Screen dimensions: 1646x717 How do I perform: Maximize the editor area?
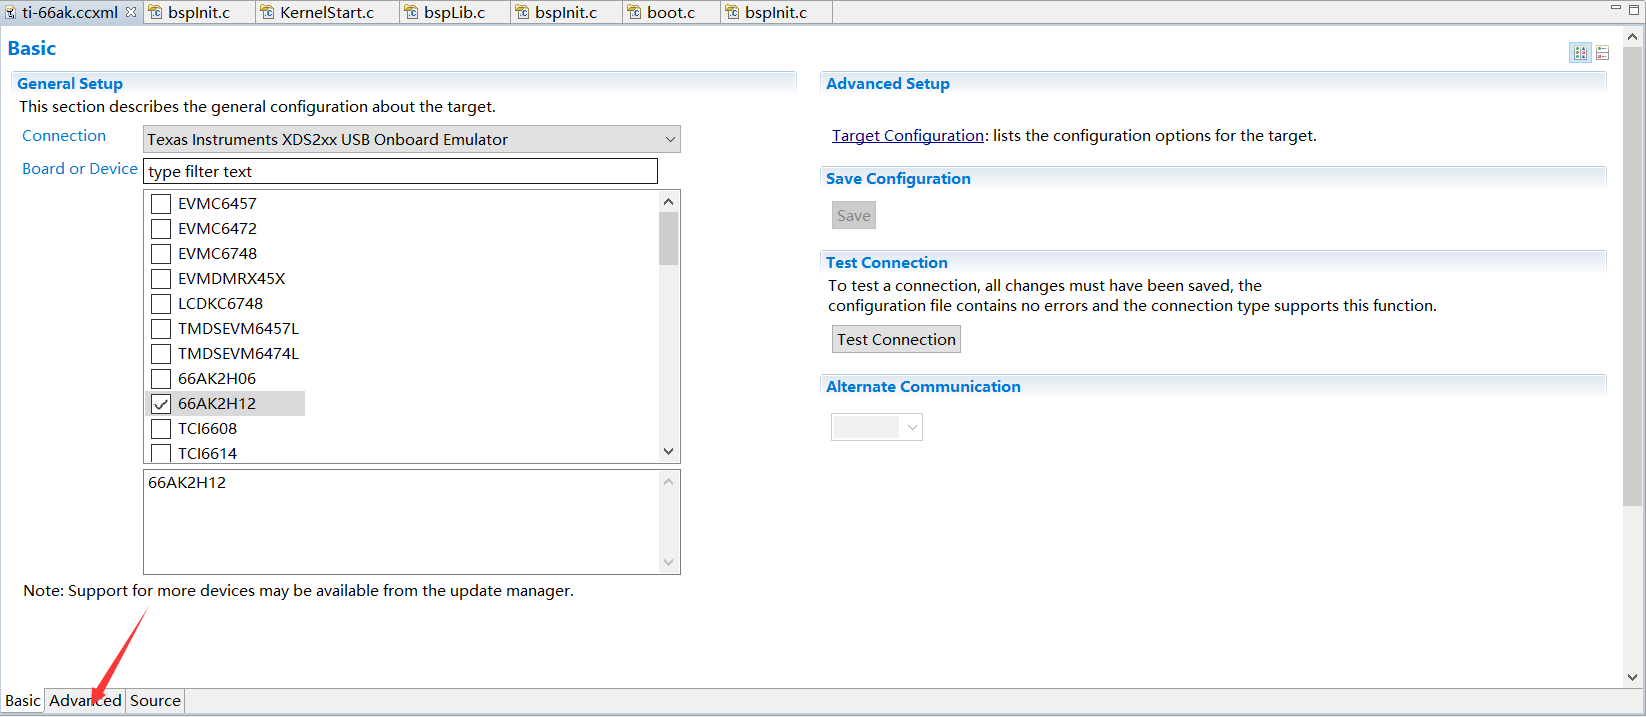coord(1634,8)
